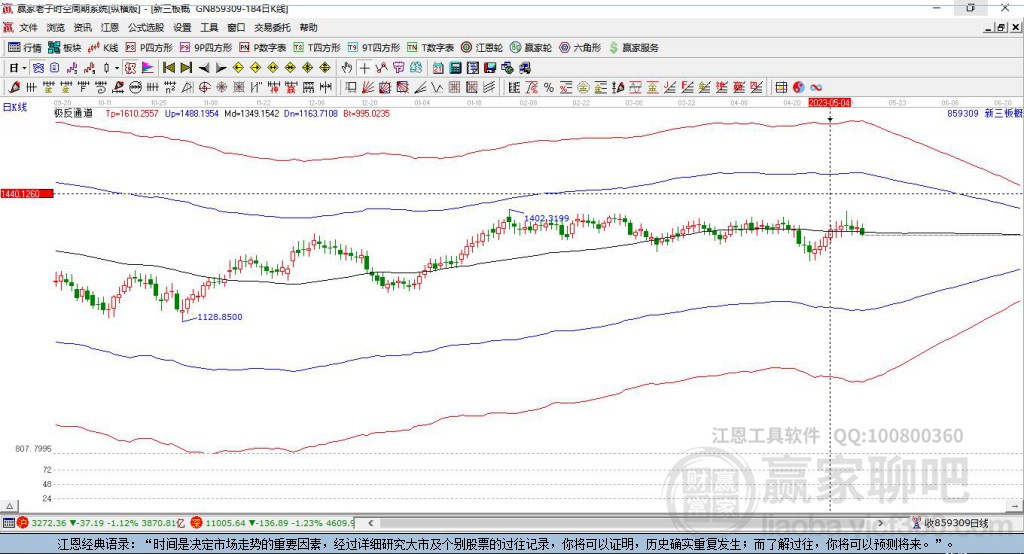Click the 极反通道 indicator name

73,113
